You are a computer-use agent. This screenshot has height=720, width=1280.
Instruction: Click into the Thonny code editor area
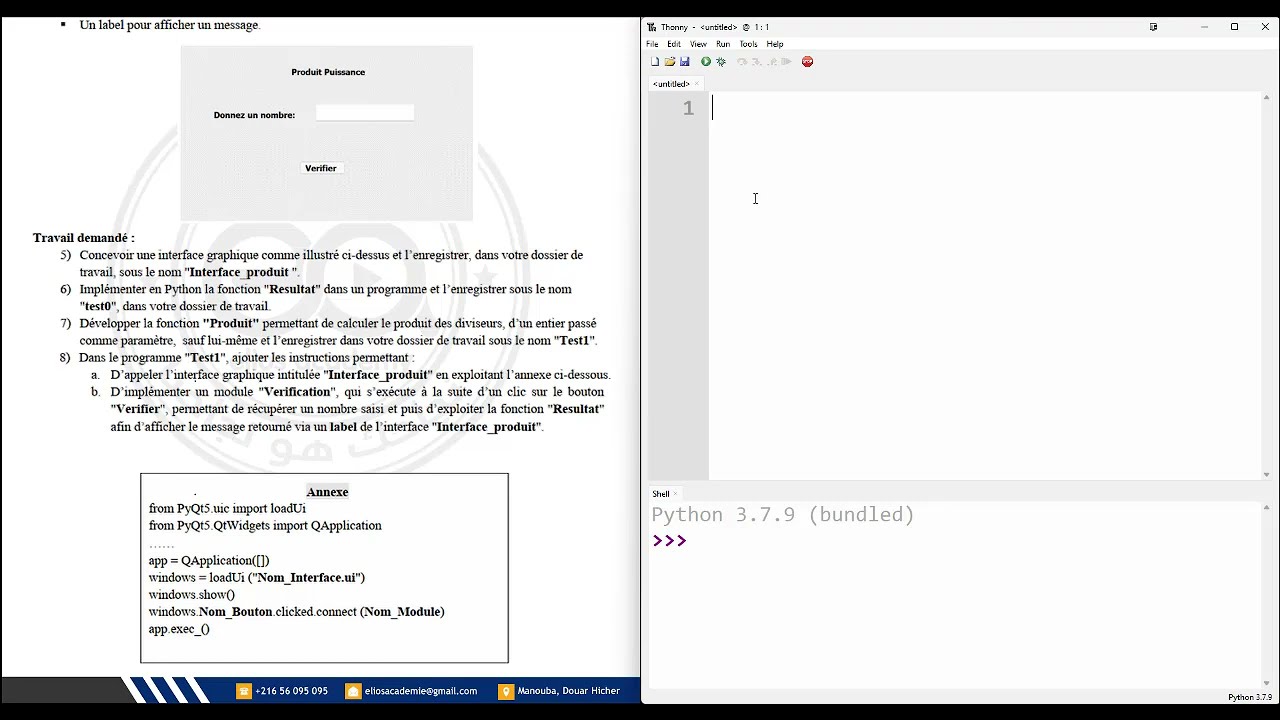[985, 286]
